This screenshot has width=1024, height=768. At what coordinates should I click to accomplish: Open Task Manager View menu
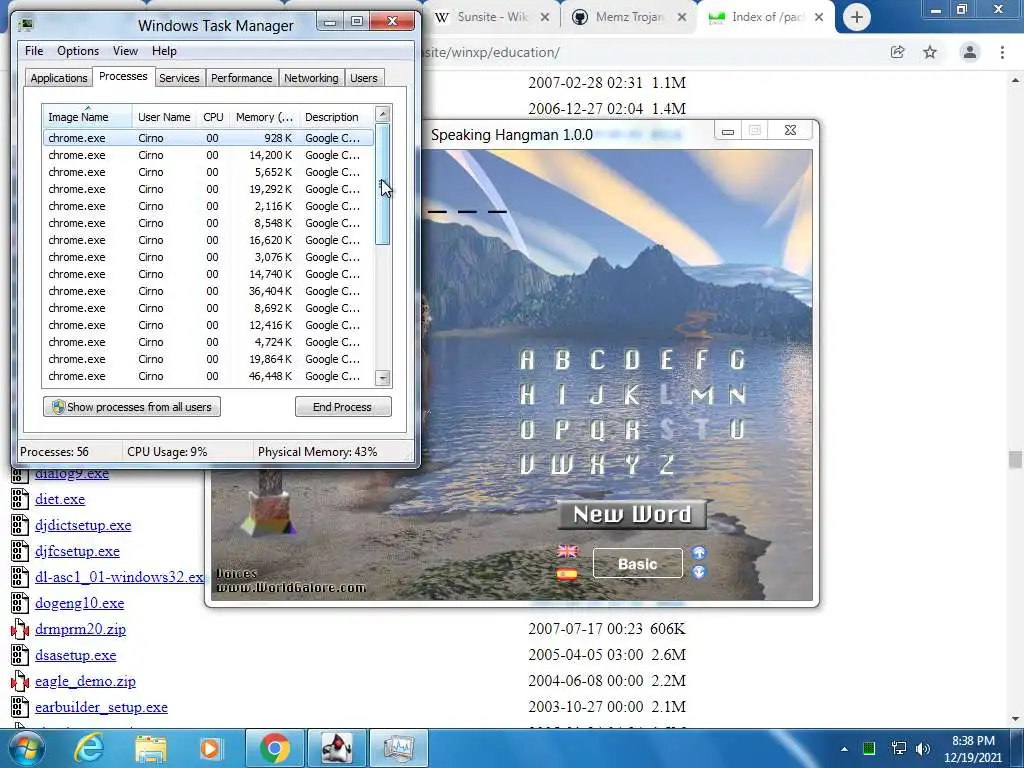[x=125, y=51]
